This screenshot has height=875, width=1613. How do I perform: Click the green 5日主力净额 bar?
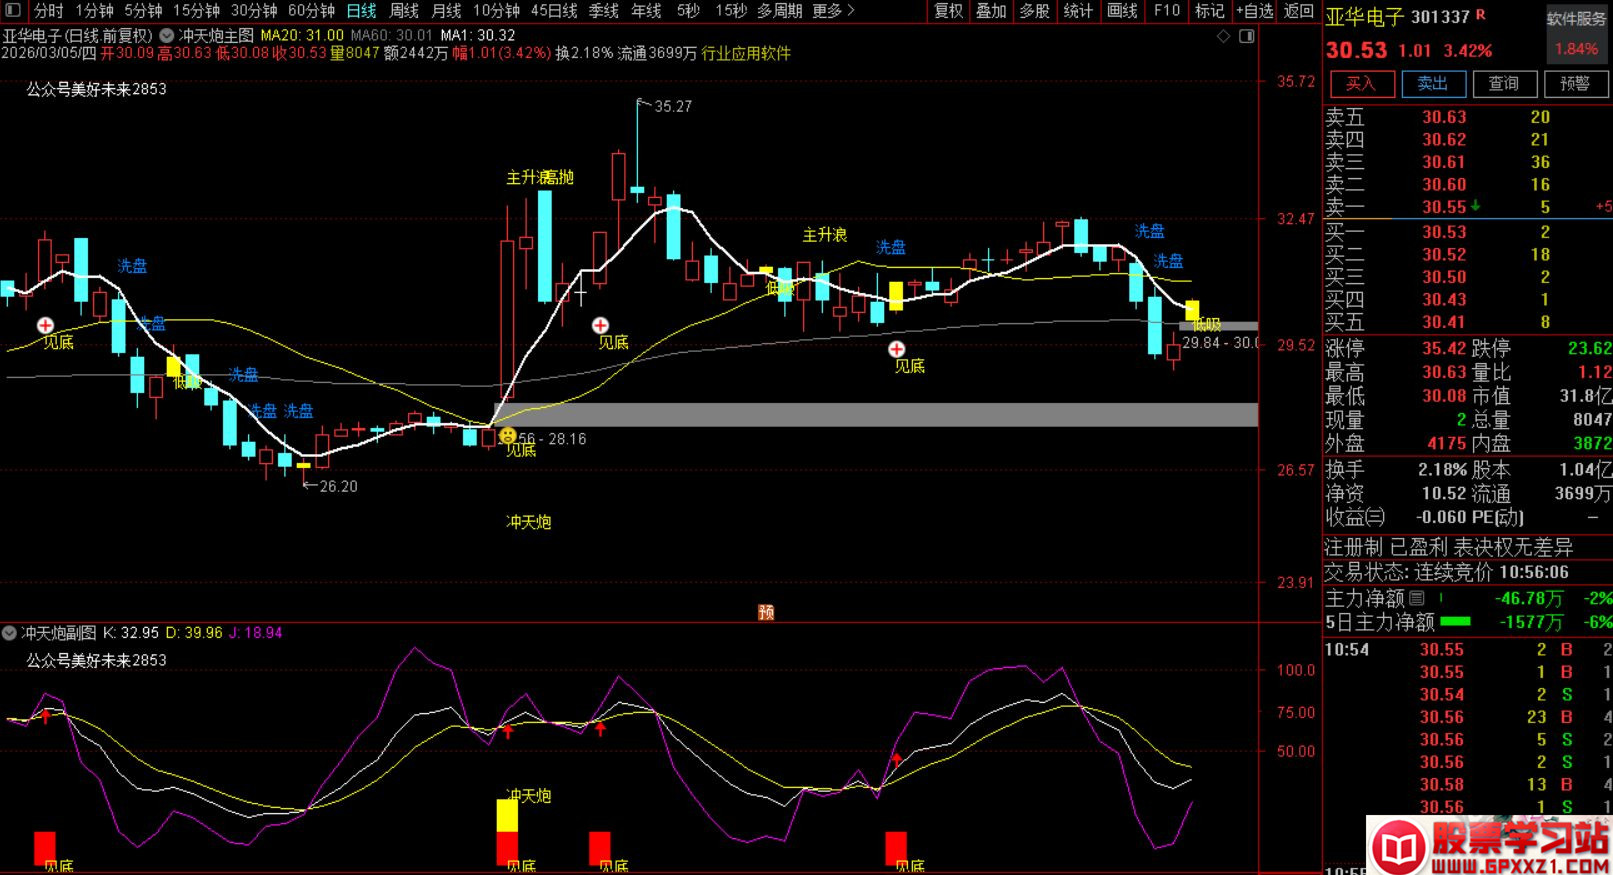pos(1455,621)
